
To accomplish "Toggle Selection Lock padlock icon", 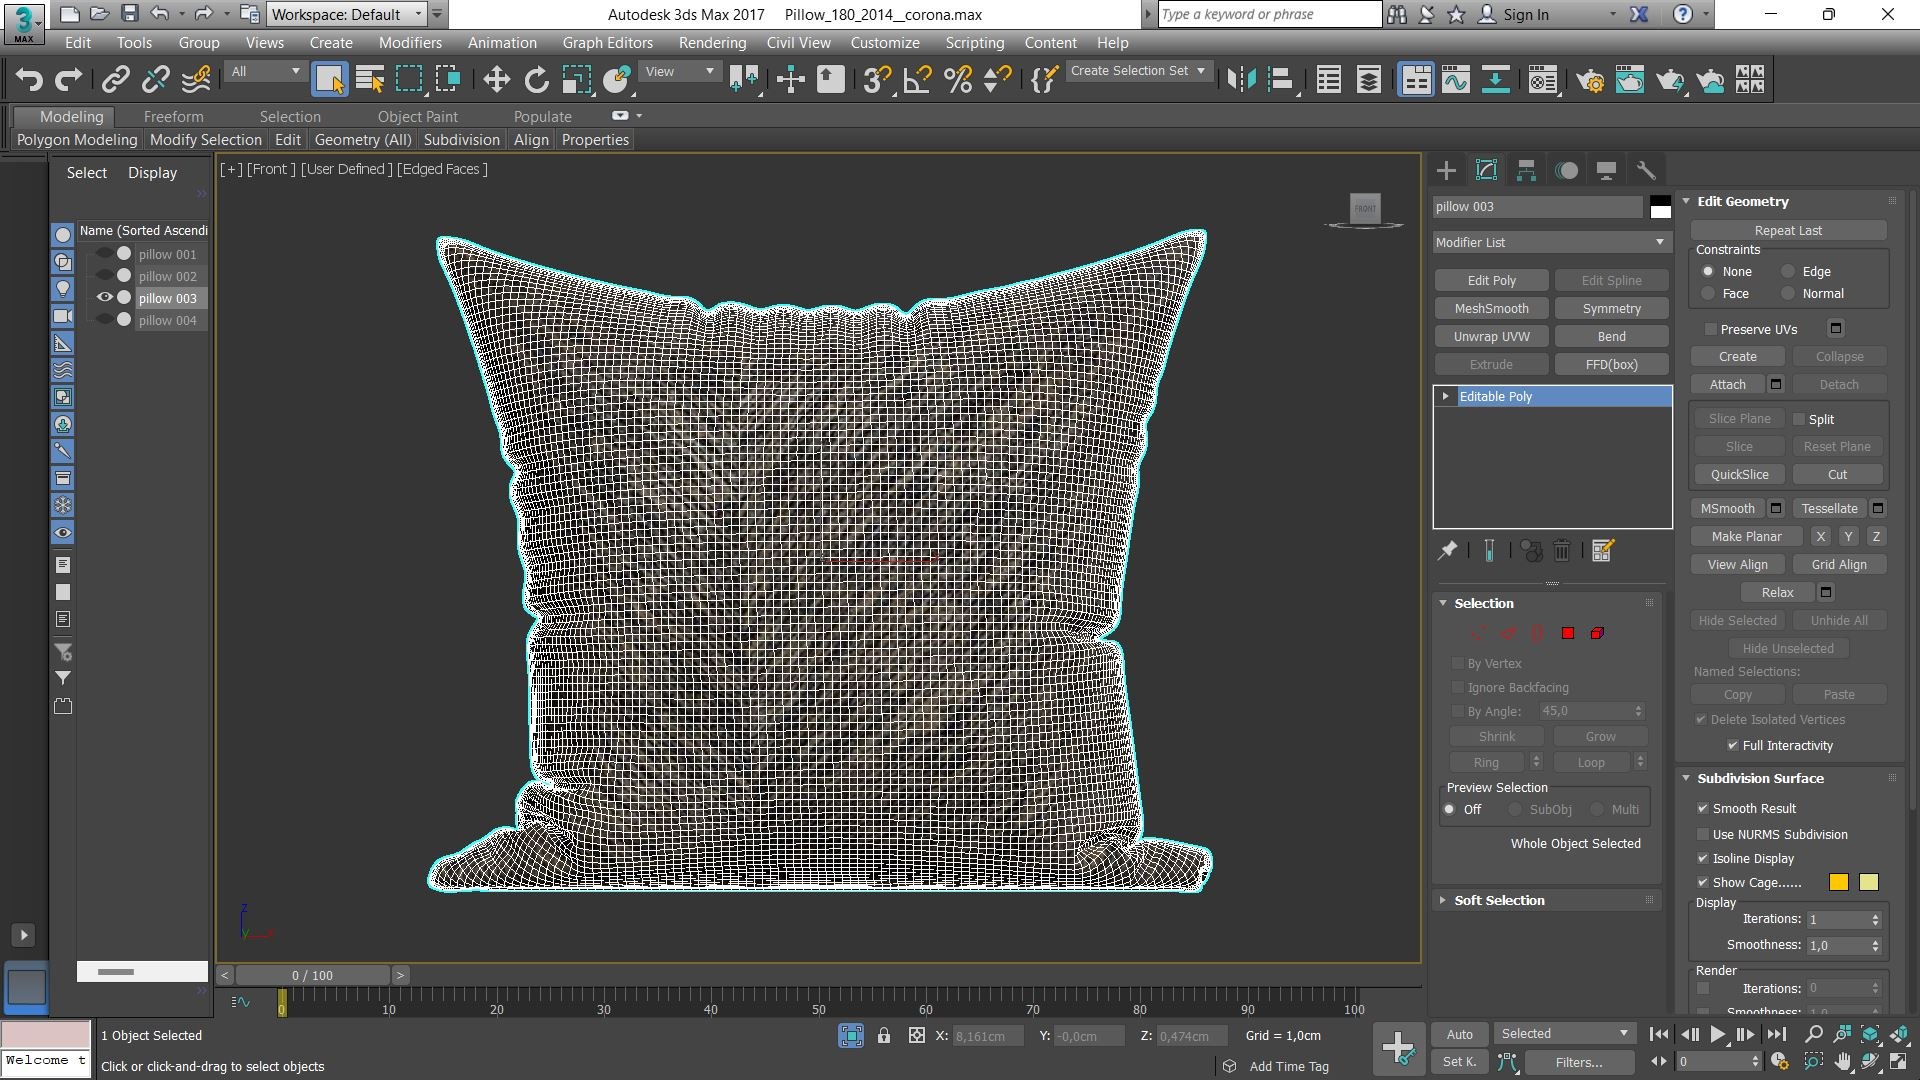I will click(884, 1036).
